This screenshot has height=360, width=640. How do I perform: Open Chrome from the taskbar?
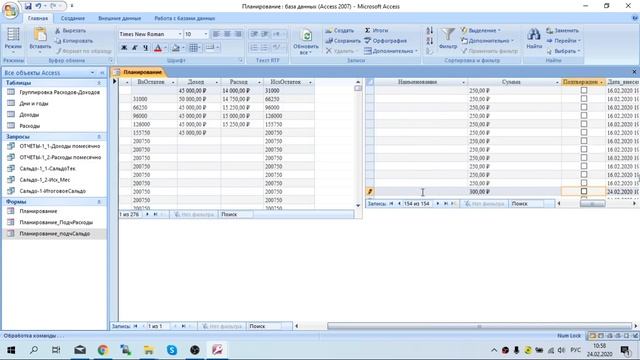pyautogui.click(x=103, y=350)
